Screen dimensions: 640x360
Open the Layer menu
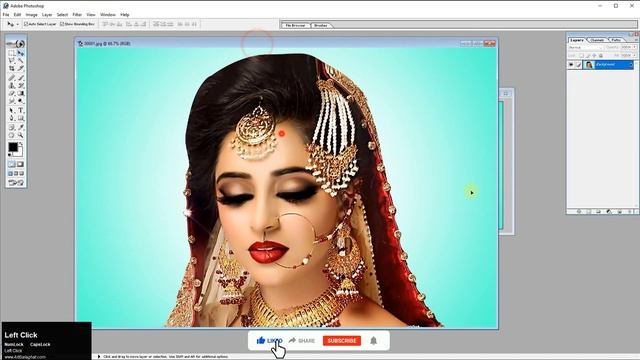pyautogui.click(x=47, y=15)
